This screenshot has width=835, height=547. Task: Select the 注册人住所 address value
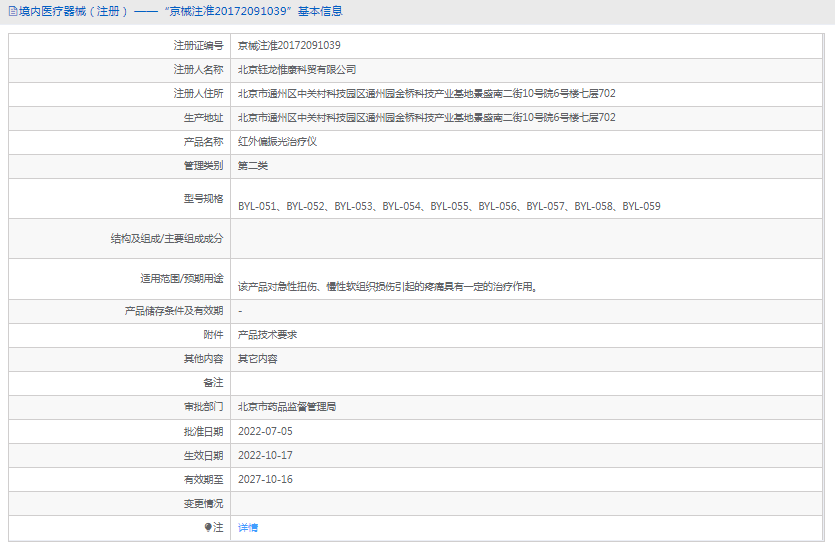coord(427,93)
